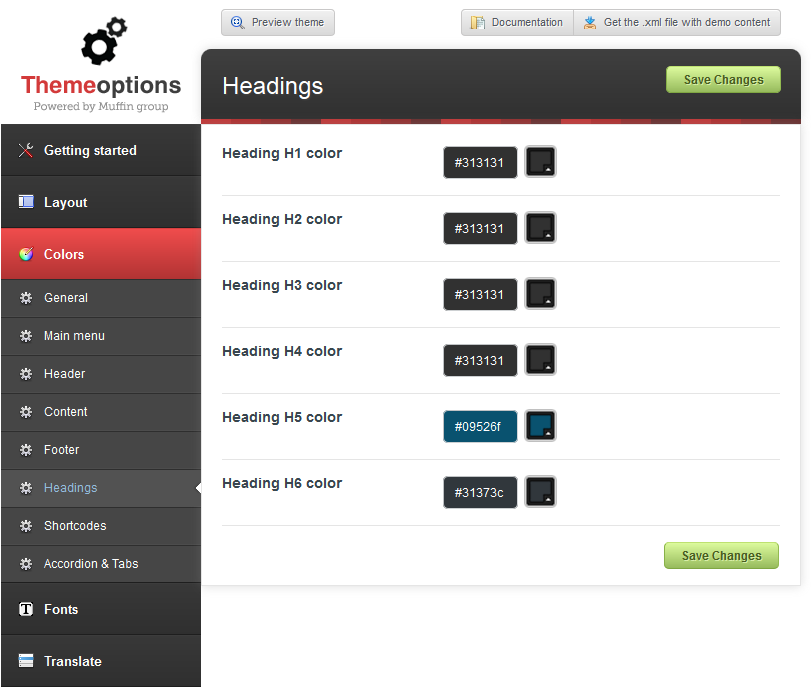
Task: Open Accordion & Tabs color settings
Action: coord(91,564)
